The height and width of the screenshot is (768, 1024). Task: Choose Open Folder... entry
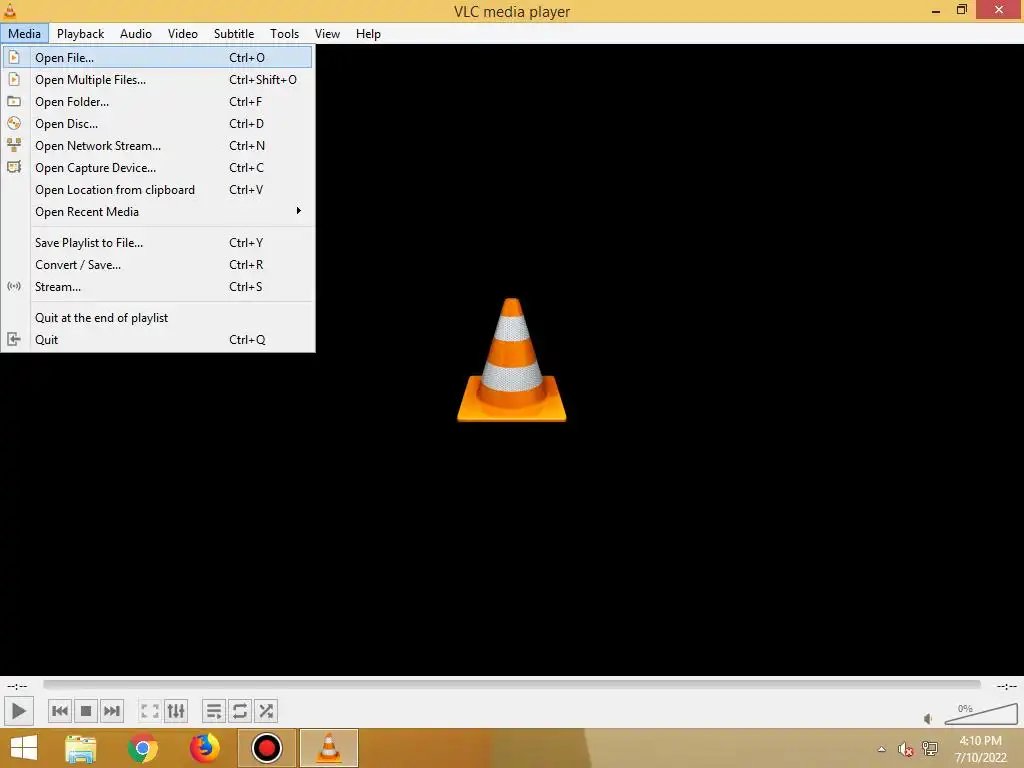(x=157, y=101)
